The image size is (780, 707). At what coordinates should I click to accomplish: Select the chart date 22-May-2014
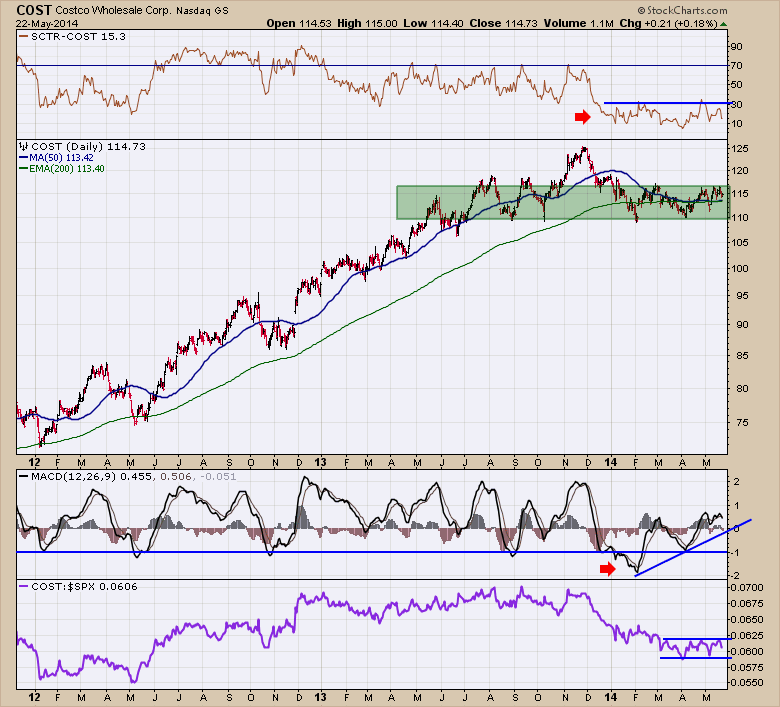point(47,23)
